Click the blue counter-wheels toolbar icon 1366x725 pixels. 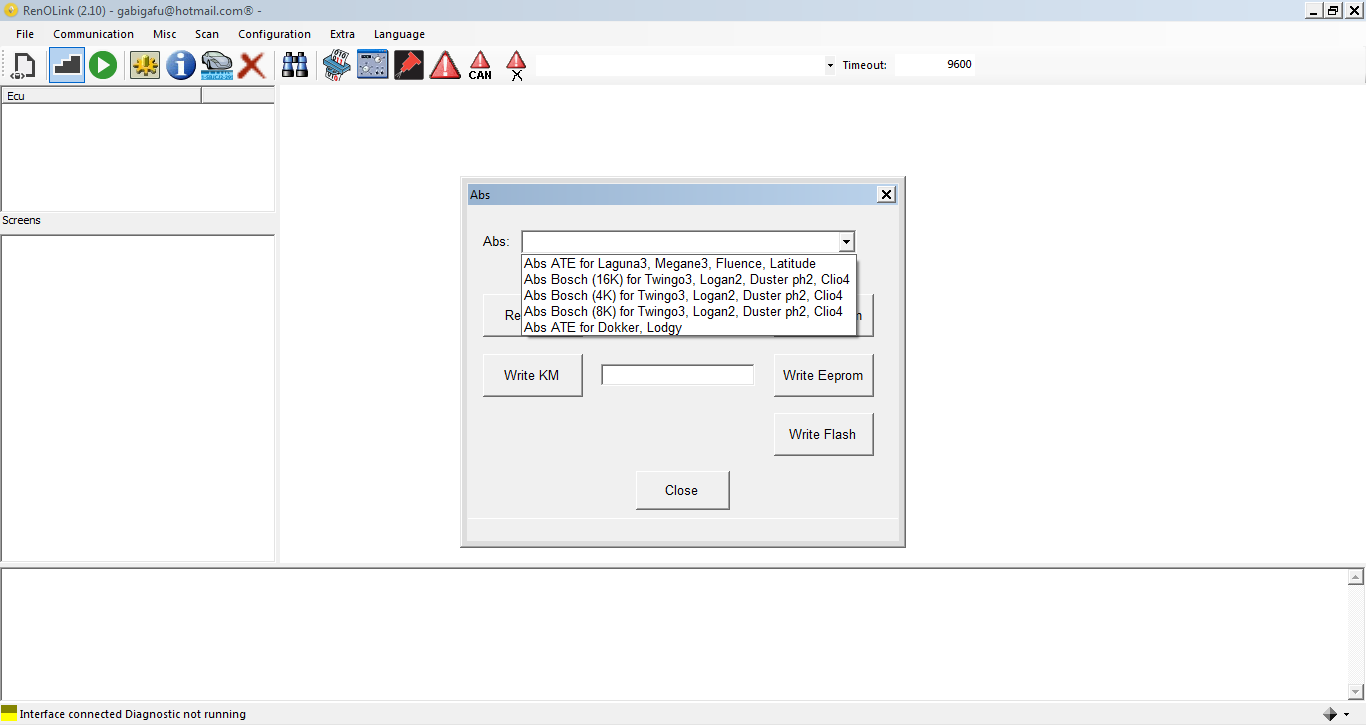coord(336,66)
